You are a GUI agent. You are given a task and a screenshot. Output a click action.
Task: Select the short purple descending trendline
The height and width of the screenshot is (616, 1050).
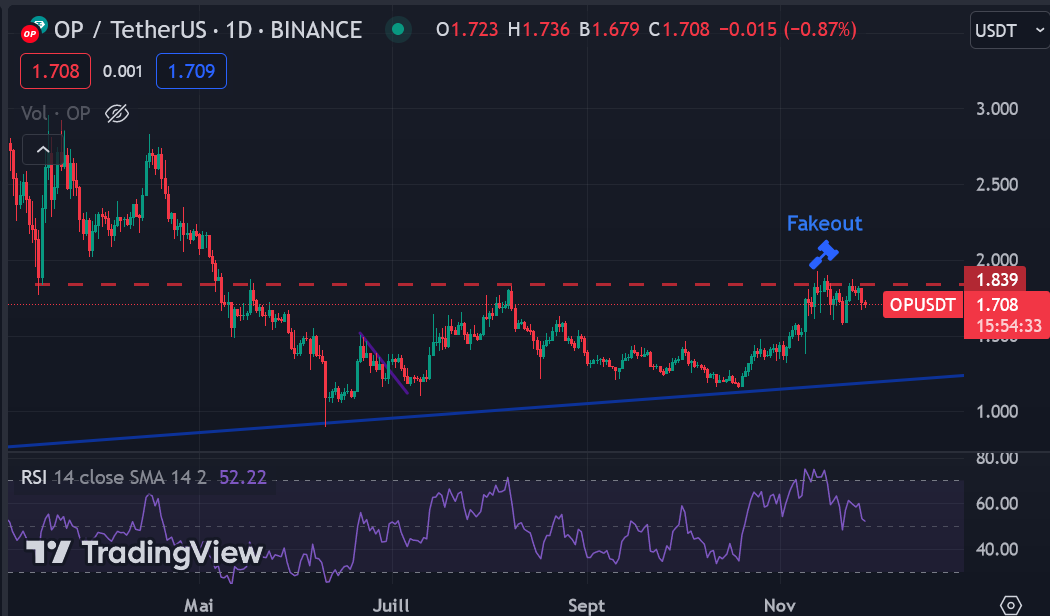384,363
